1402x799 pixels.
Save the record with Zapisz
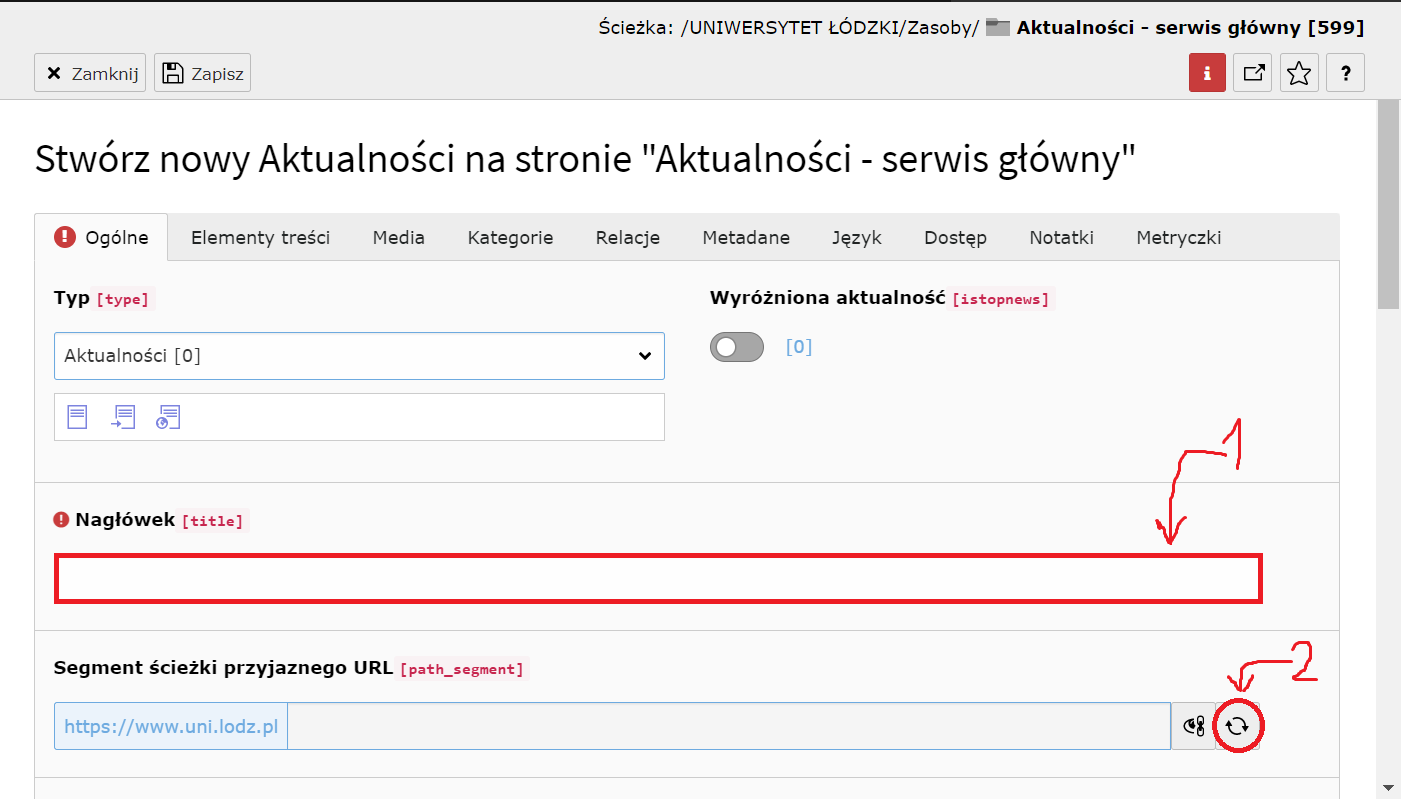pos(202,73)
